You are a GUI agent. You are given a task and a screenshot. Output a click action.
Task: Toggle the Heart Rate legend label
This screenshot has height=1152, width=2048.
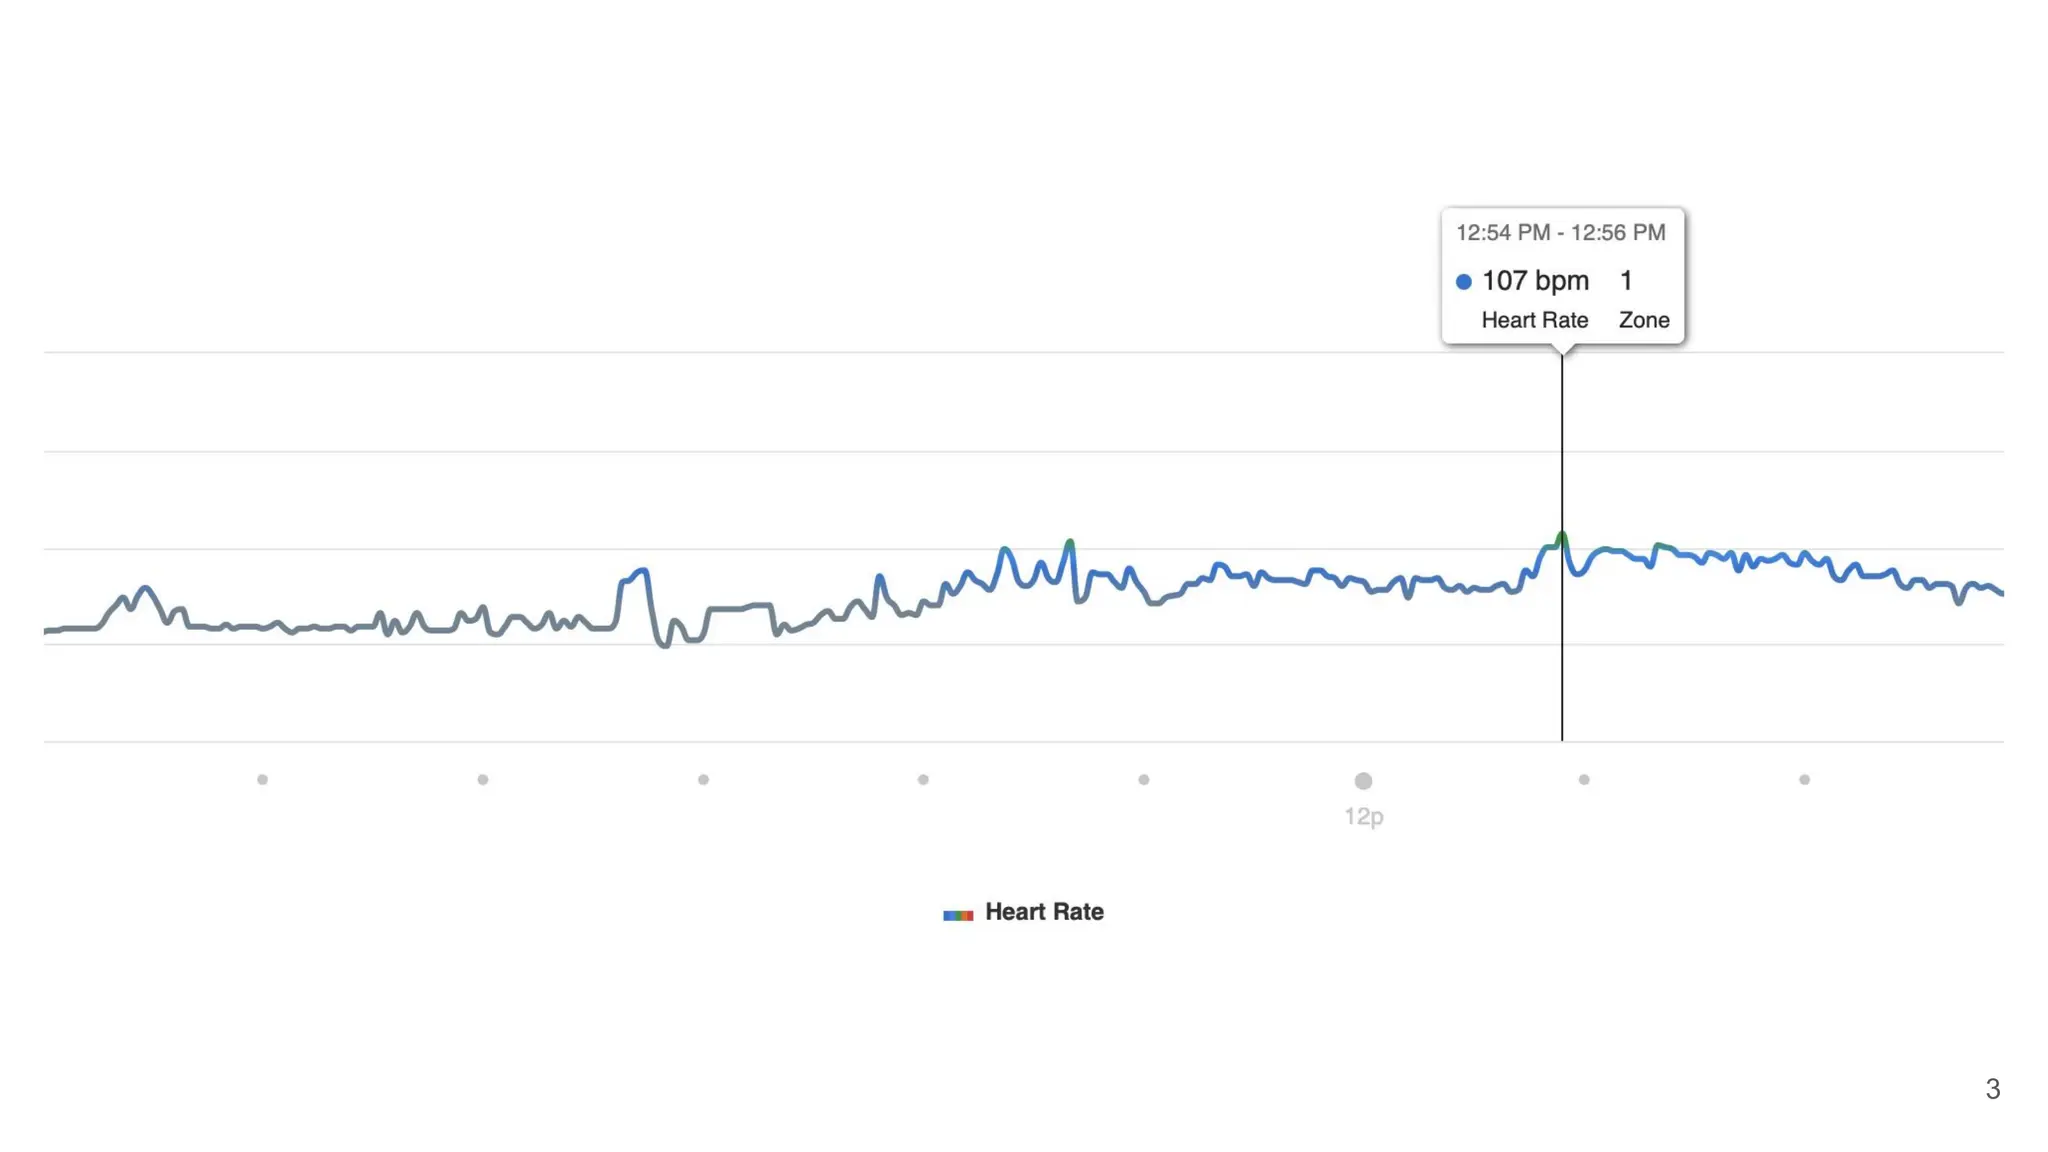coord(1044,912)
